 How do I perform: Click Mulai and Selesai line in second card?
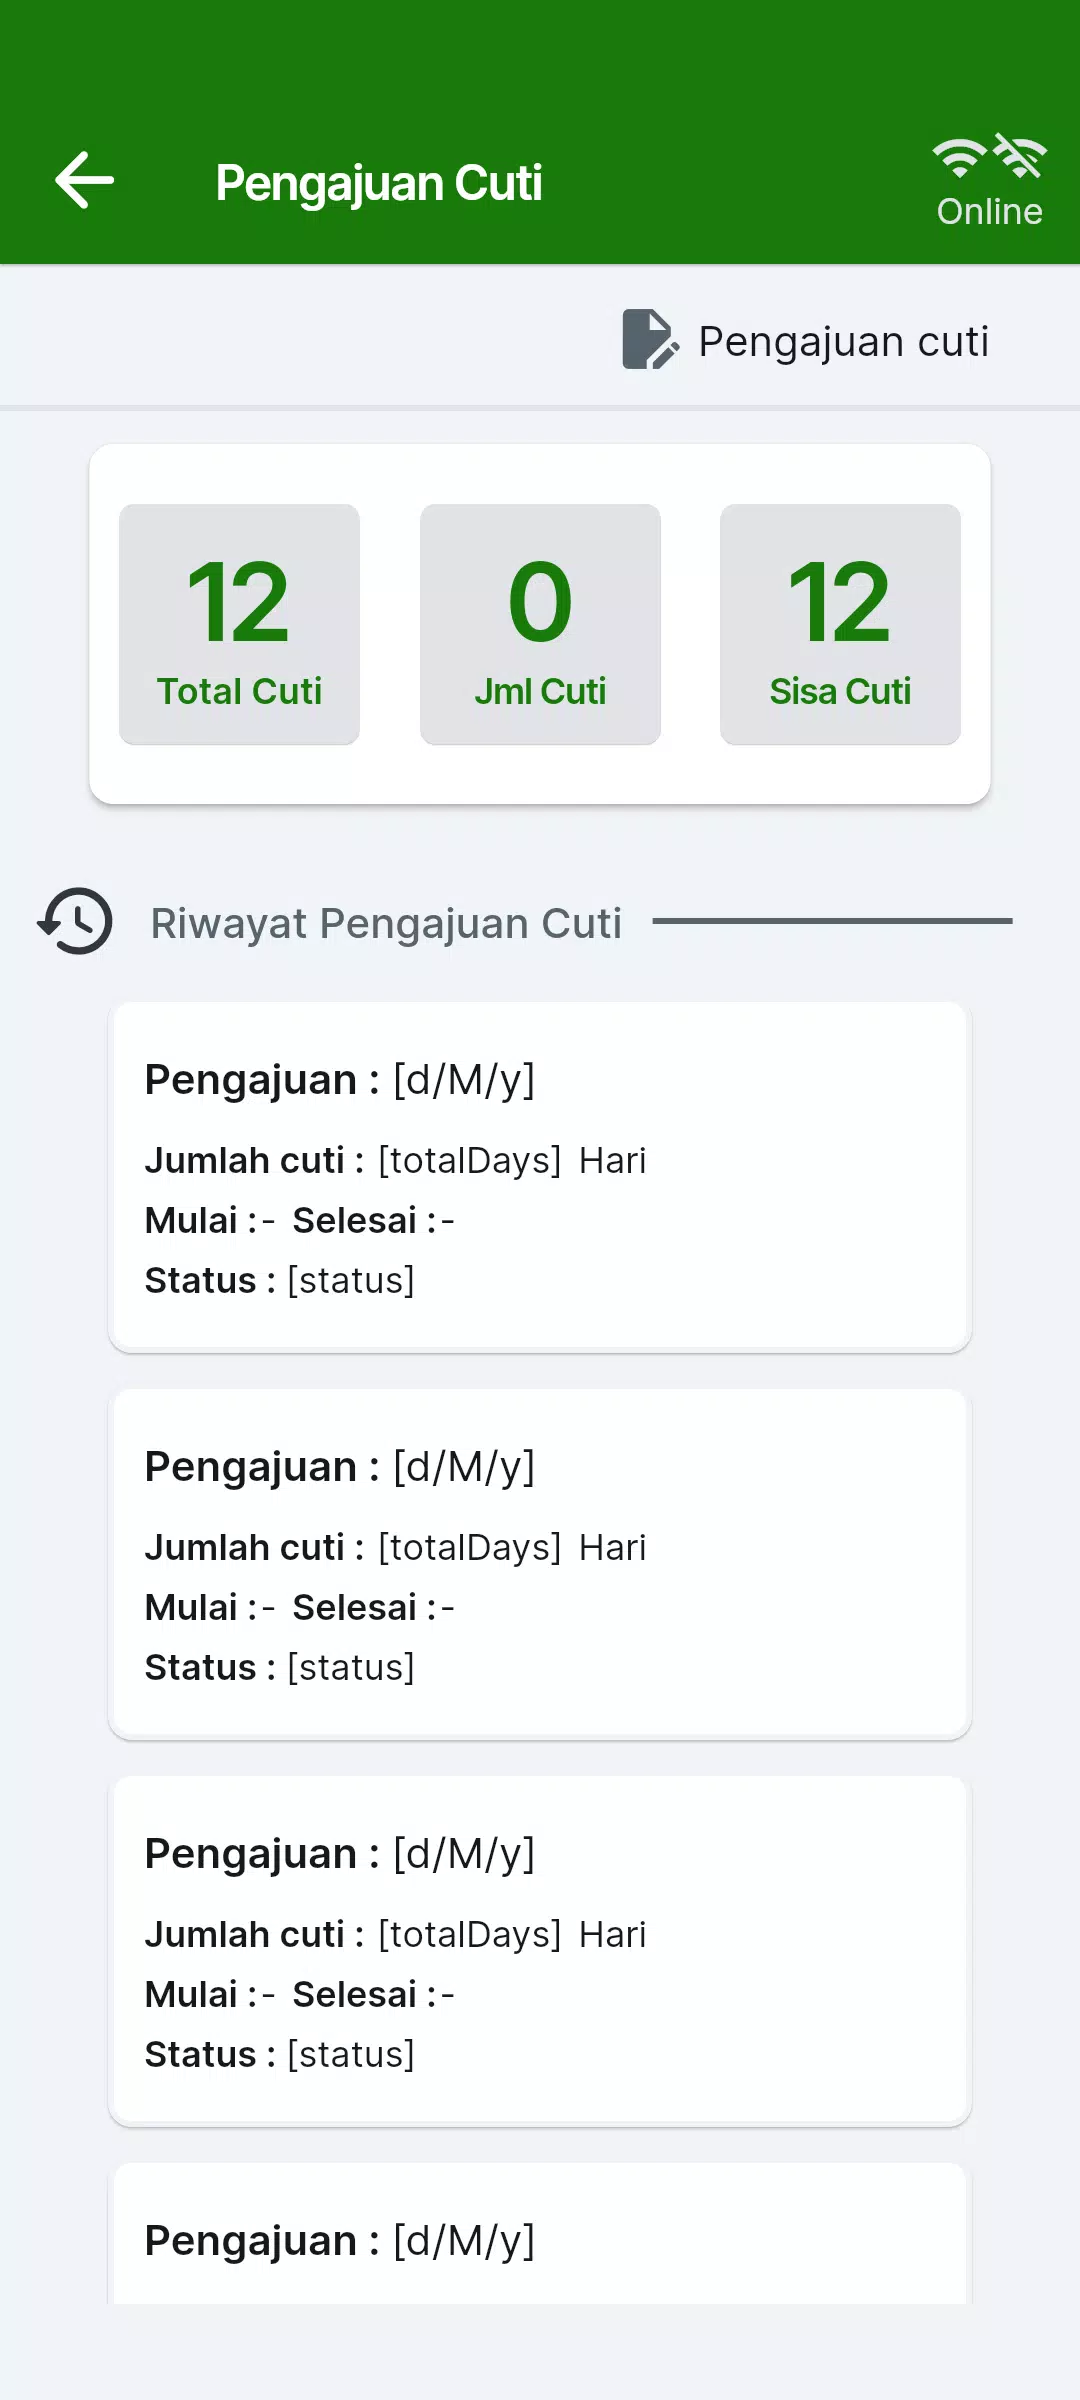[x=300, y=1607]
